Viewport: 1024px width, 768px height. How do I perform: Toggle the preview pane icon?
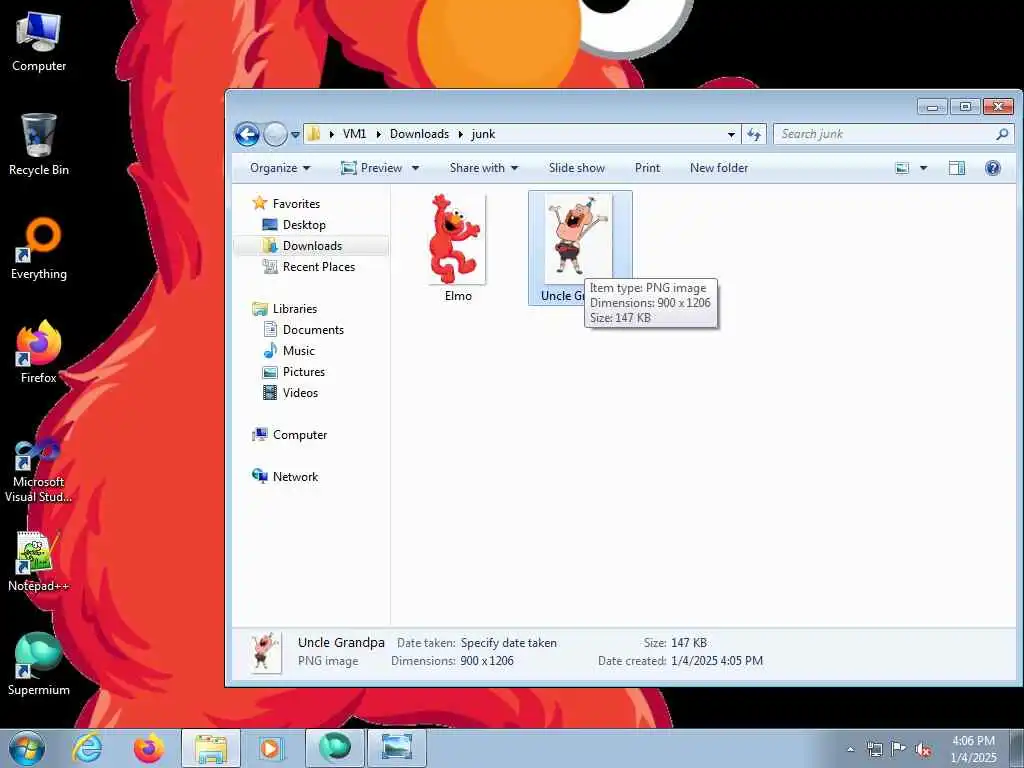click(957, 168)
